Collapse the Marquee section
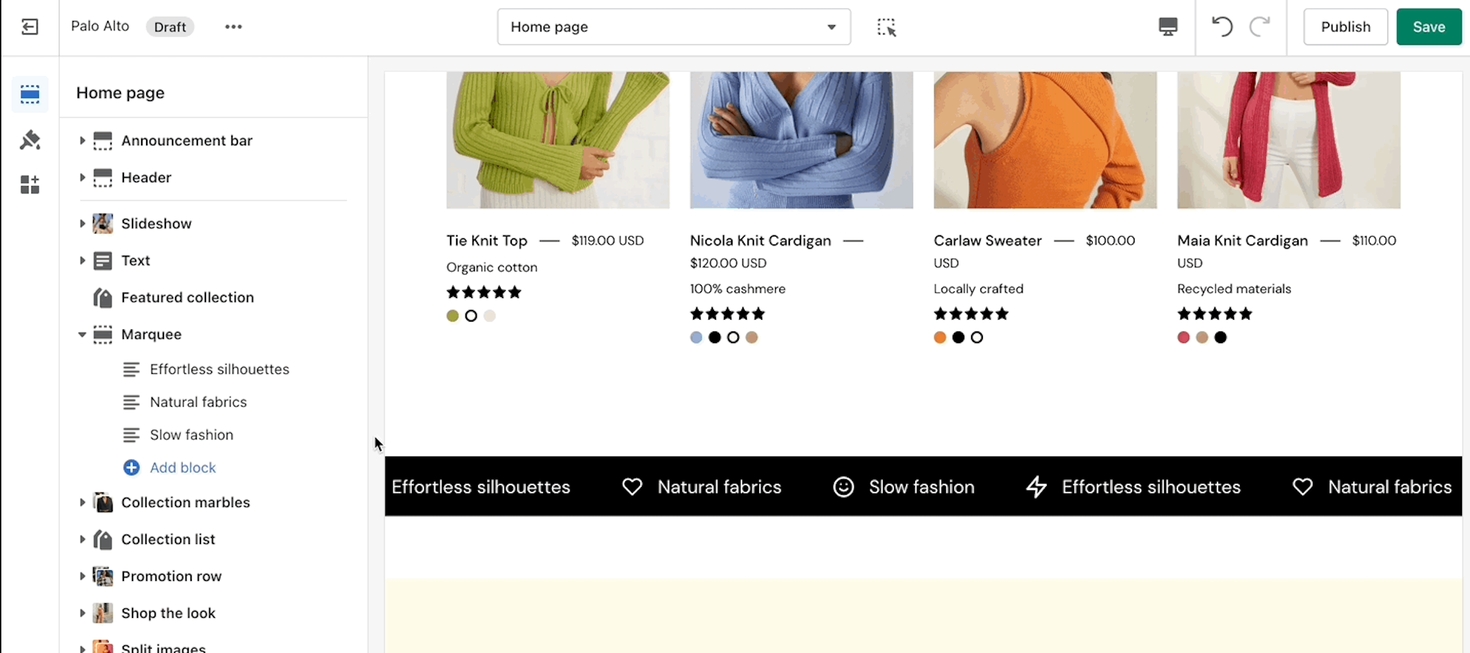The height and width of the screenshot is (653, 1470). point(82,335)
